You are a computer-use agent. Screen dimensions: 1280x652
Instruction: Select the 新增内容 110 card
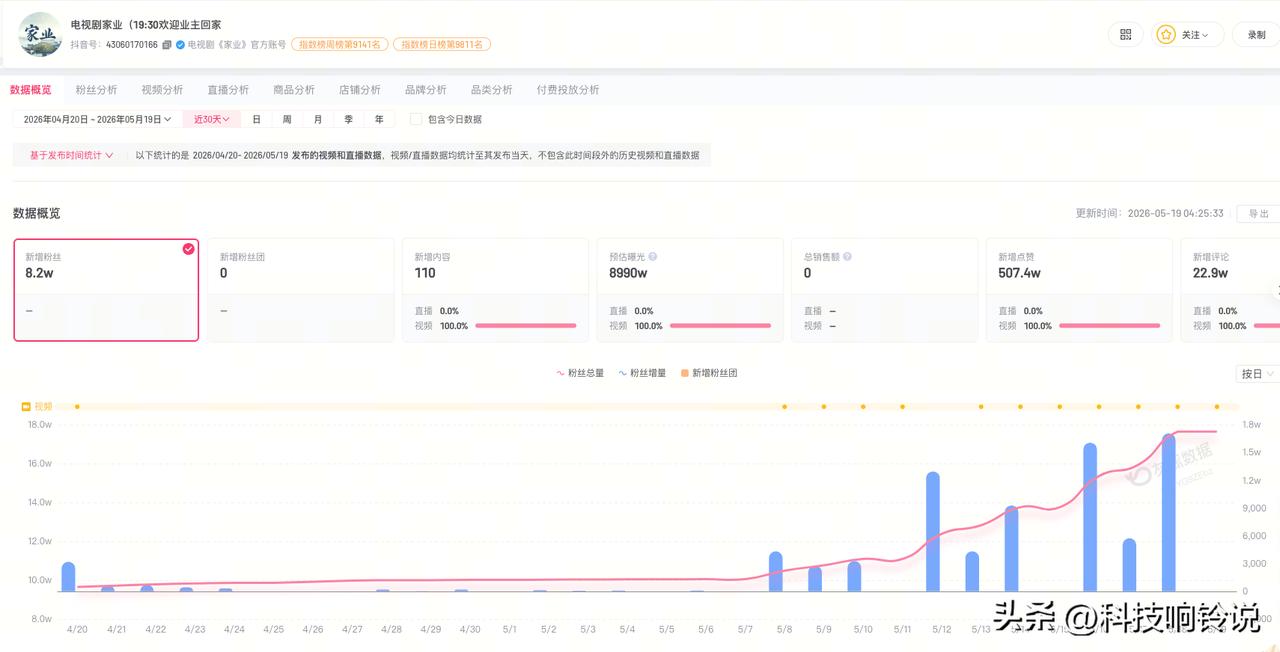(x=495, y=290)
